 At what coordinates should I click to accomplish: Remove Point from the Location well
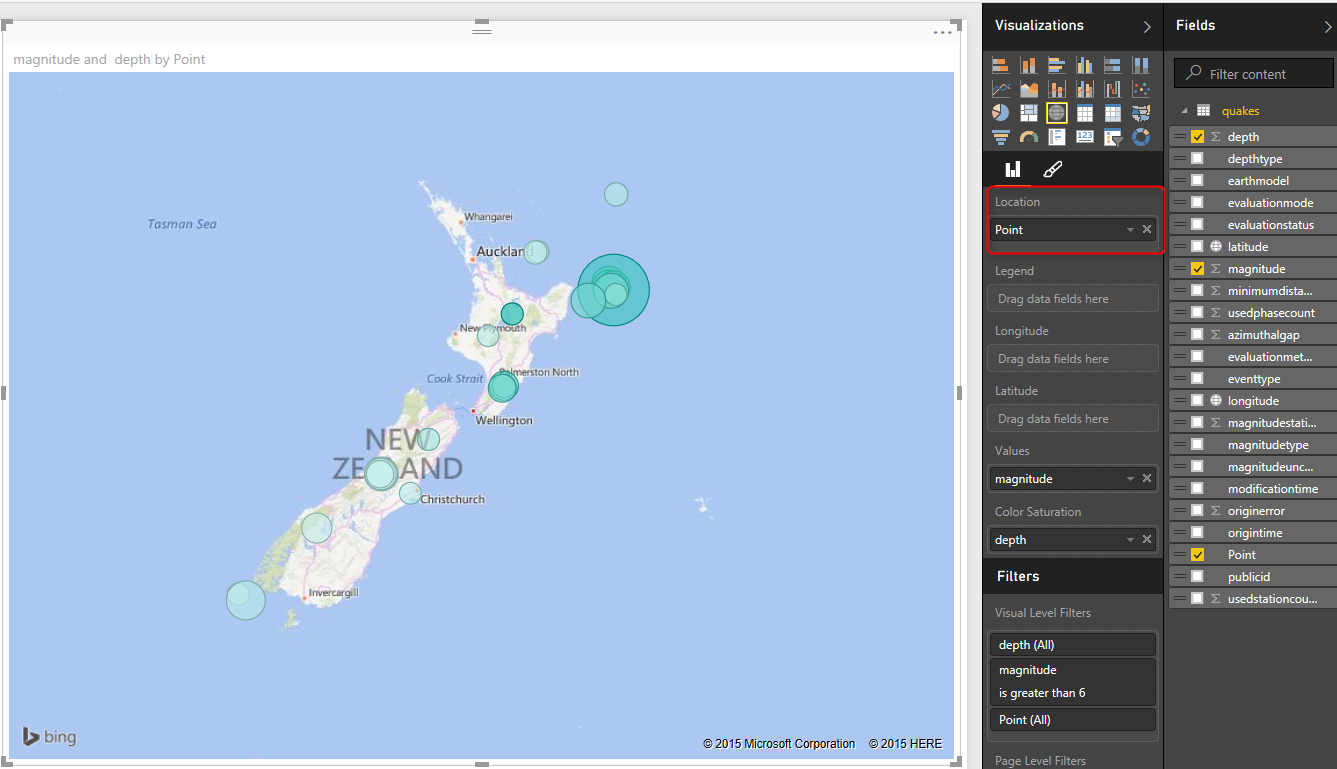[1147, 230]
